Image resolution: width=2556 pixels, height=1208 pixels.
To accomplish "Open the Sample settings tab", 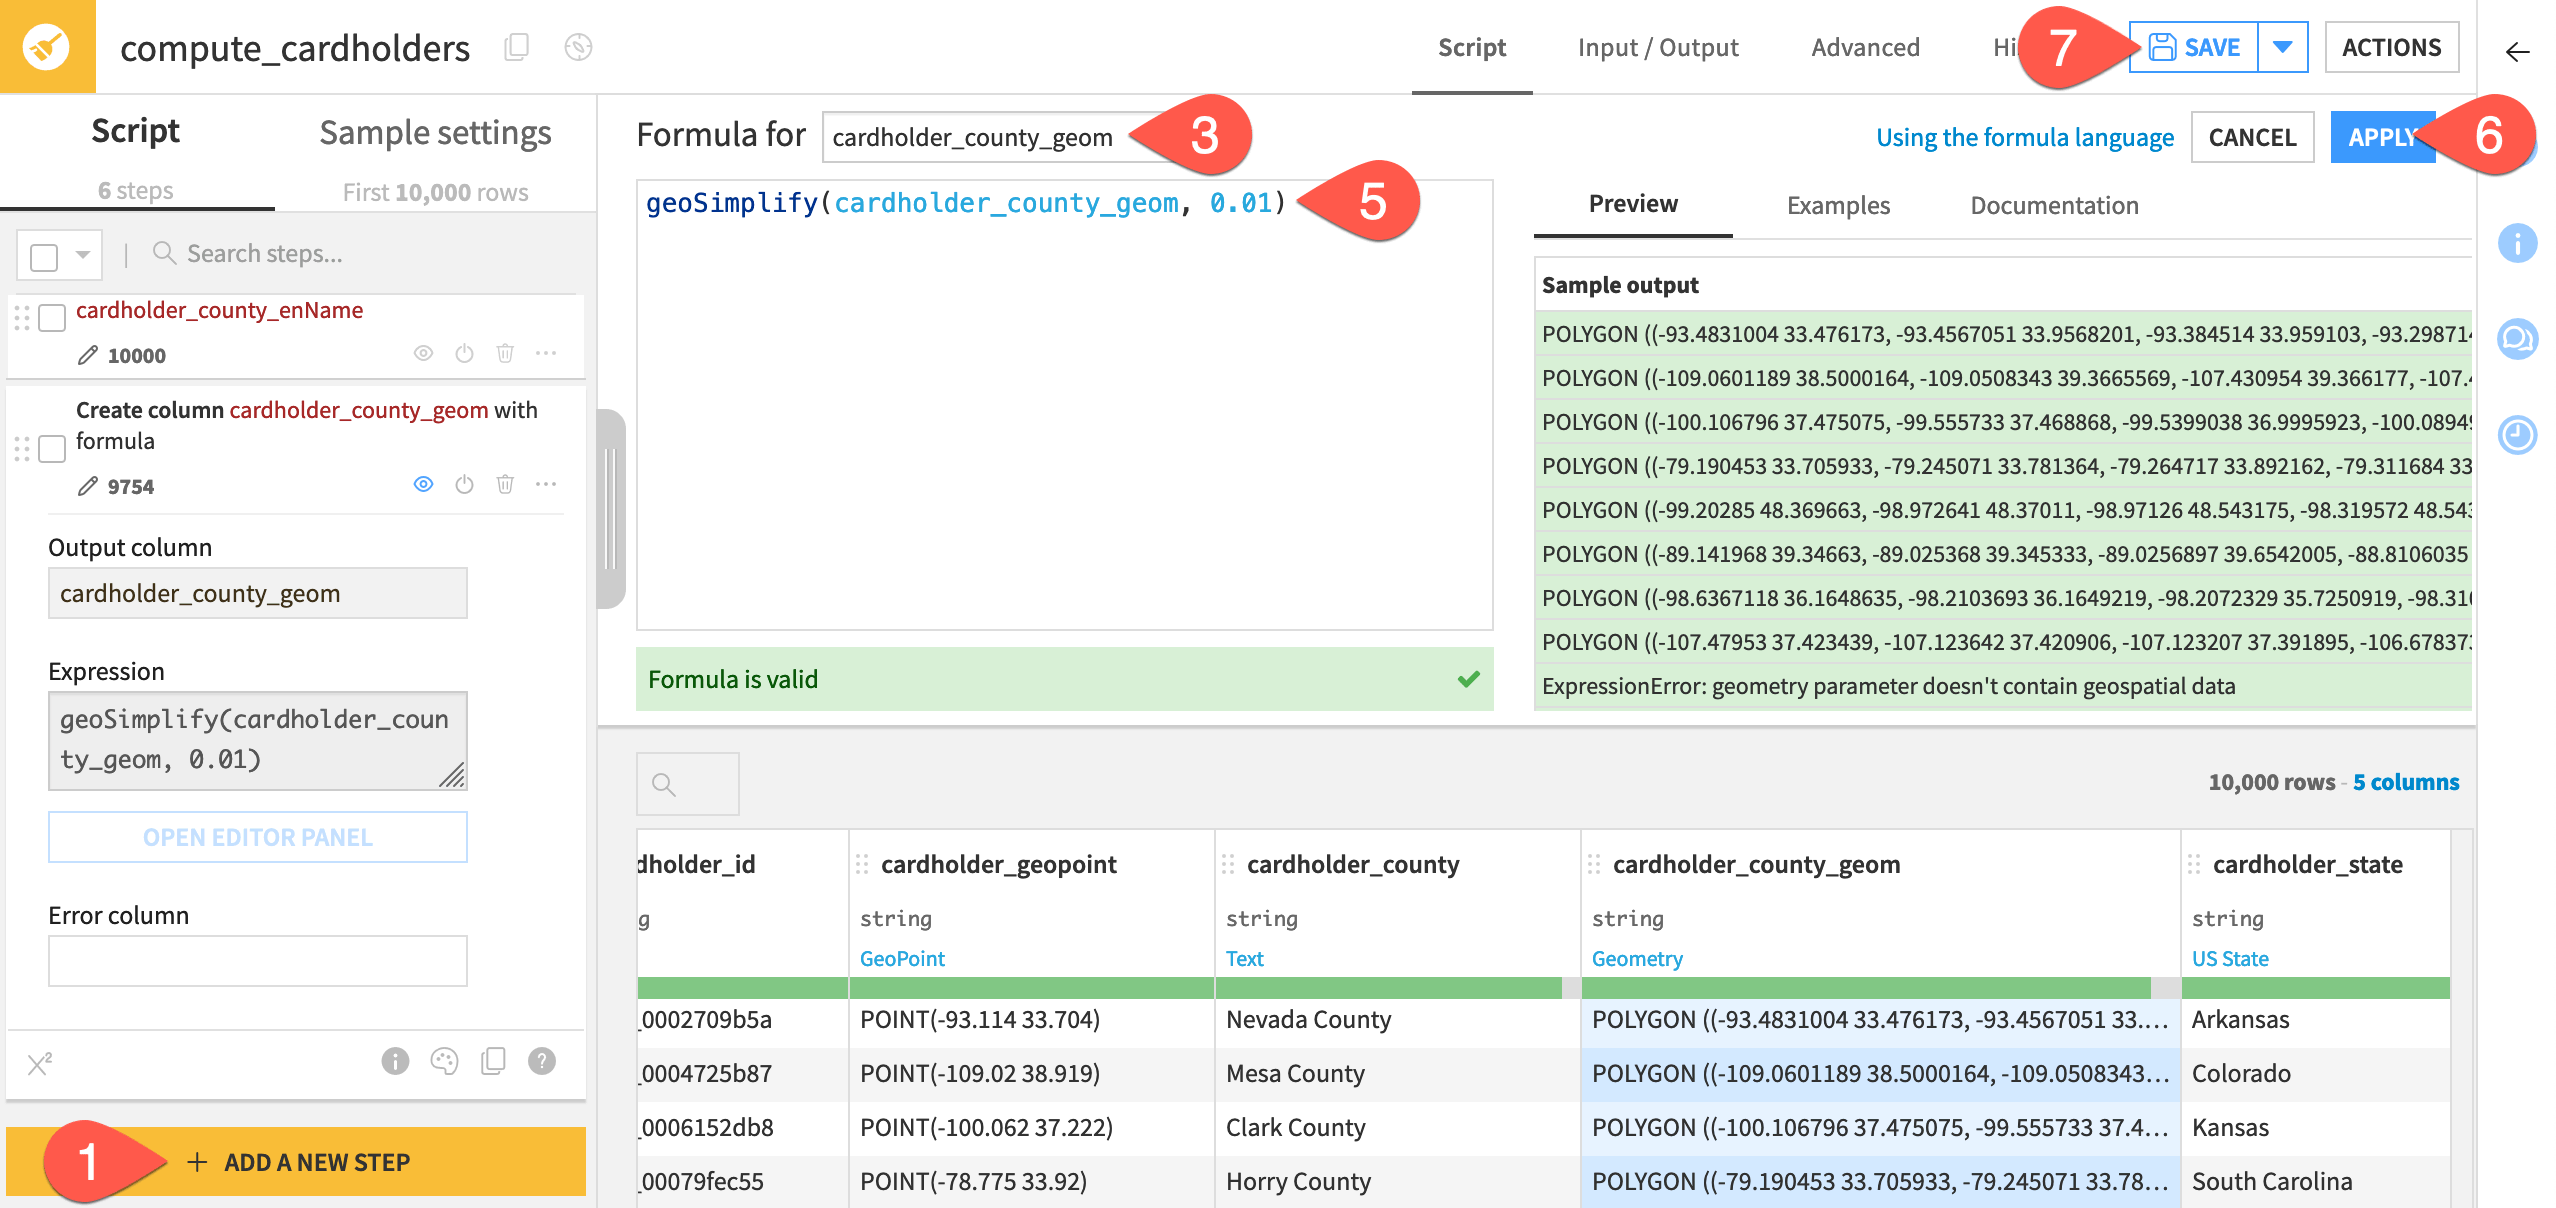I will [x=435, y=133].
